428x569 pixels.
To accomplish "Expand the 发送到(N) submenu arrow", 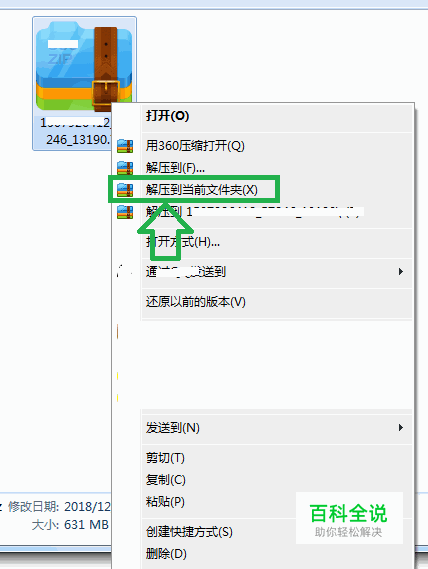I will pos(401,427).
